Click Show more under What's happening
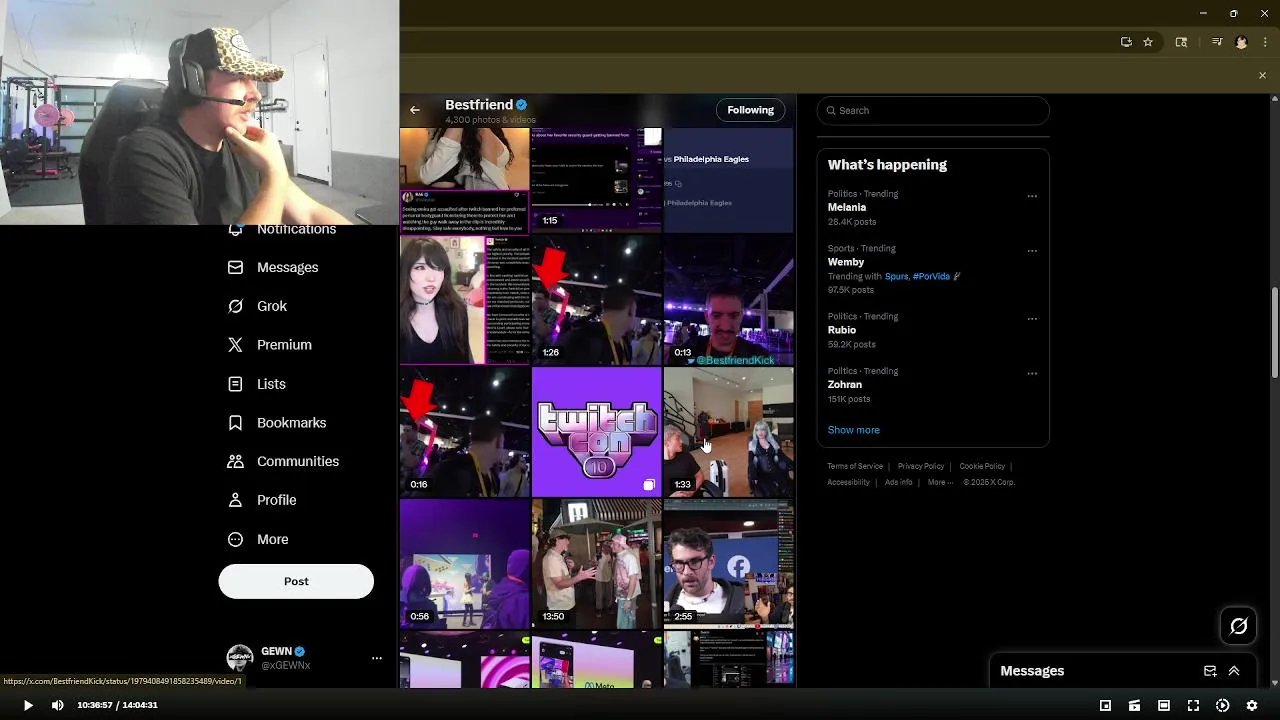 tap(853, 430)
